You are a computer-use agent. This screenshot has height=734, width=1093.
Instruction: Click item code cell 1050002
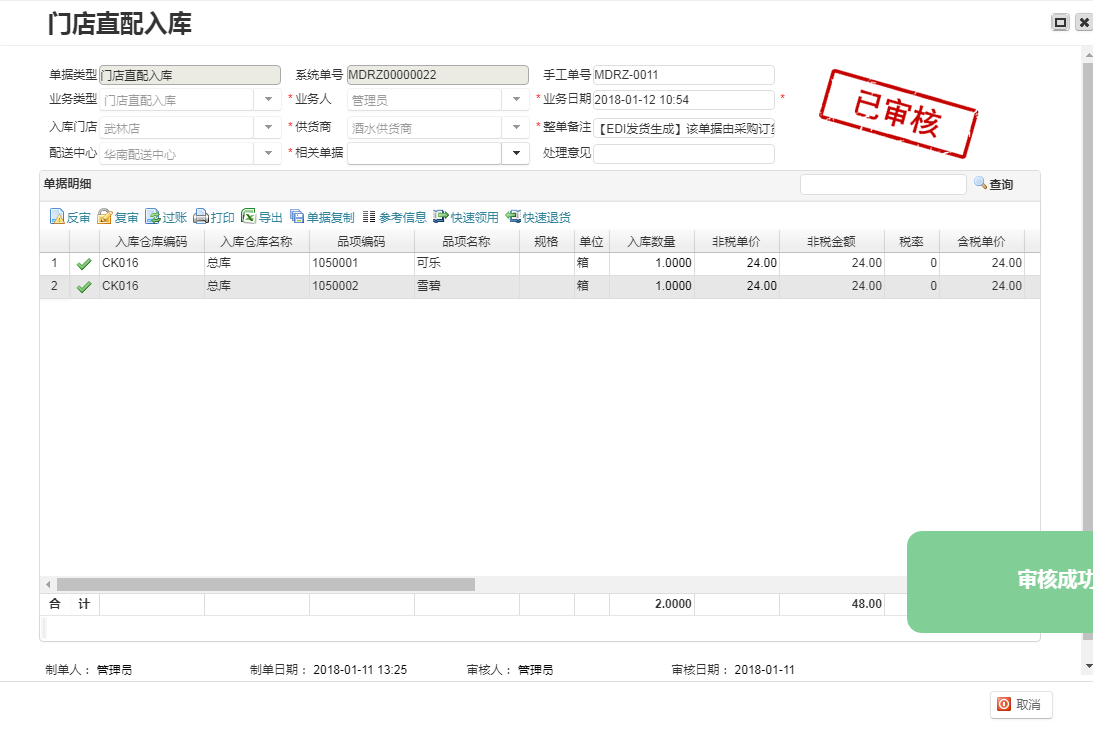361,286
